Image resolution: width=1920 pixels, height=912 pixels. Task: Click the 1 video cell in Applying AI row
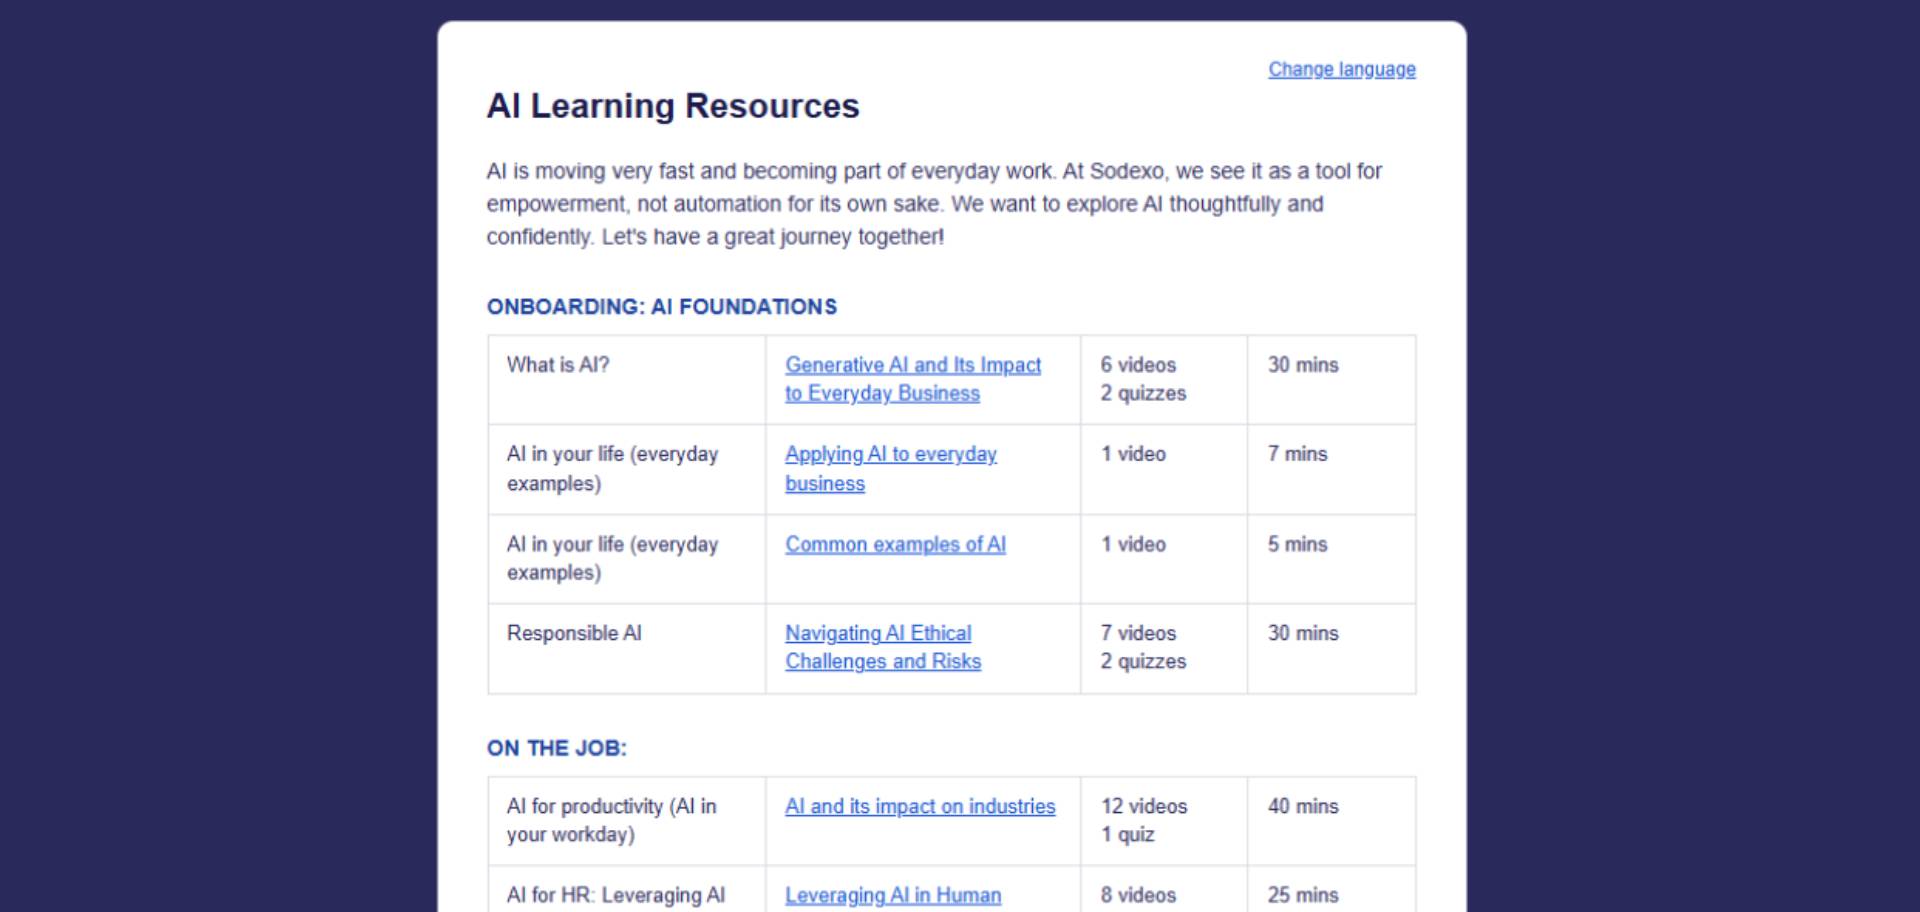click(1164, 470)
